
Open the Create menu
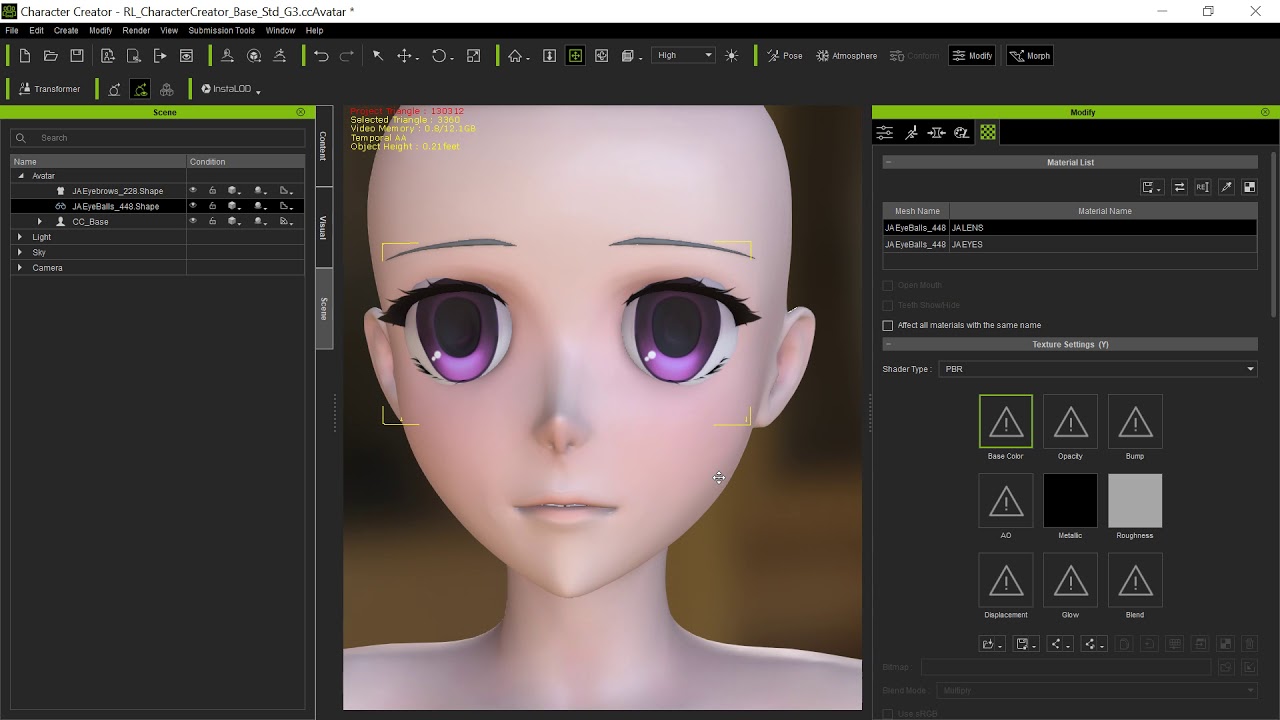point(66,31)
